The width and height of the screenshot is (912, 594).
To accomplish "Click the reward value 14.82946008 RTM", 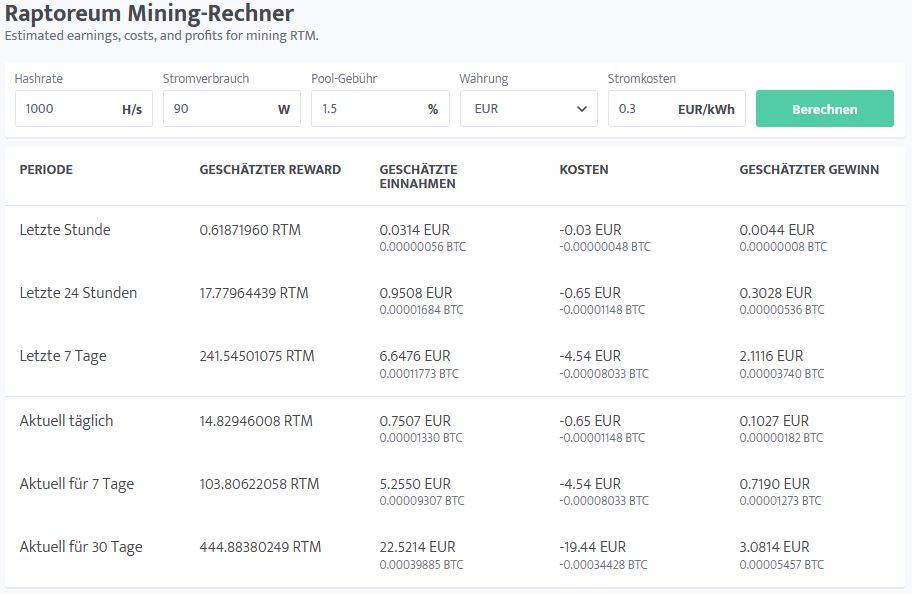I will (256, 421).
